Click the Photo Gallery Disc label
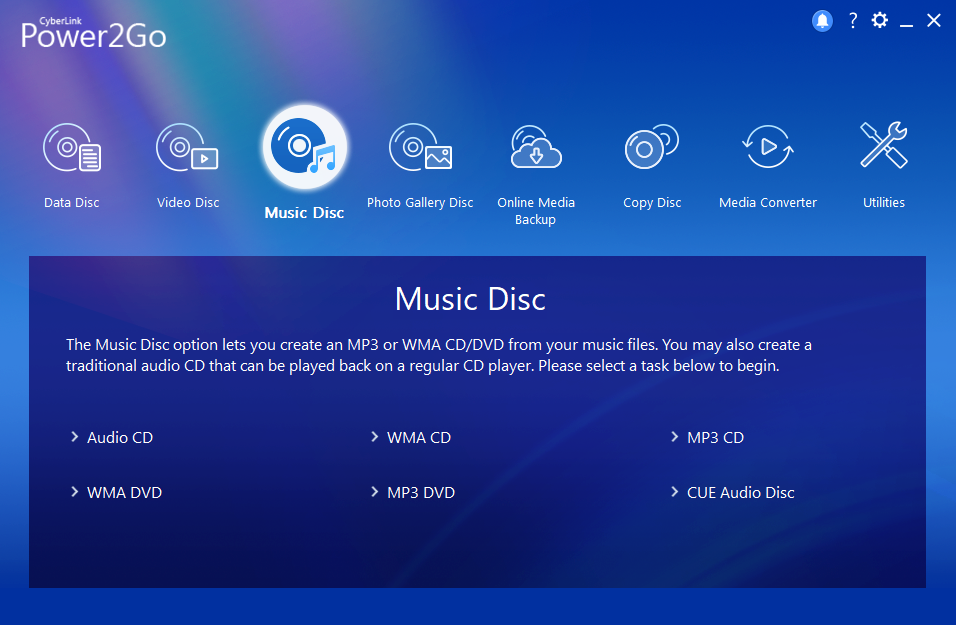 coord(420,203)
